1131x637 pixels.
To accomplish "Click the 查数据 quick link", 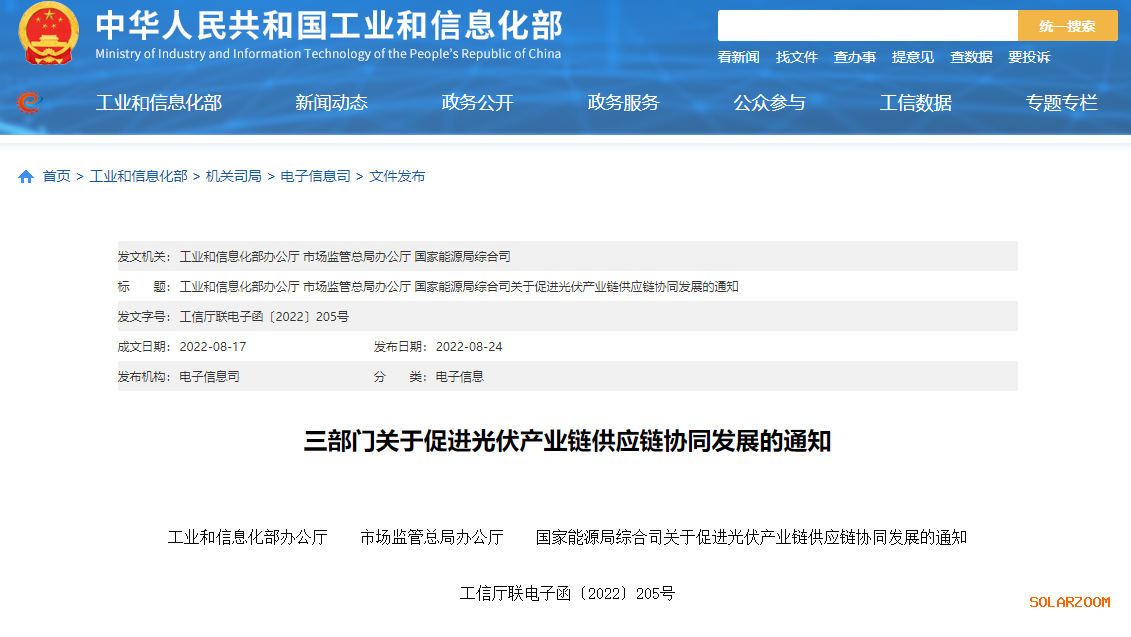I will tap(971, 57).
